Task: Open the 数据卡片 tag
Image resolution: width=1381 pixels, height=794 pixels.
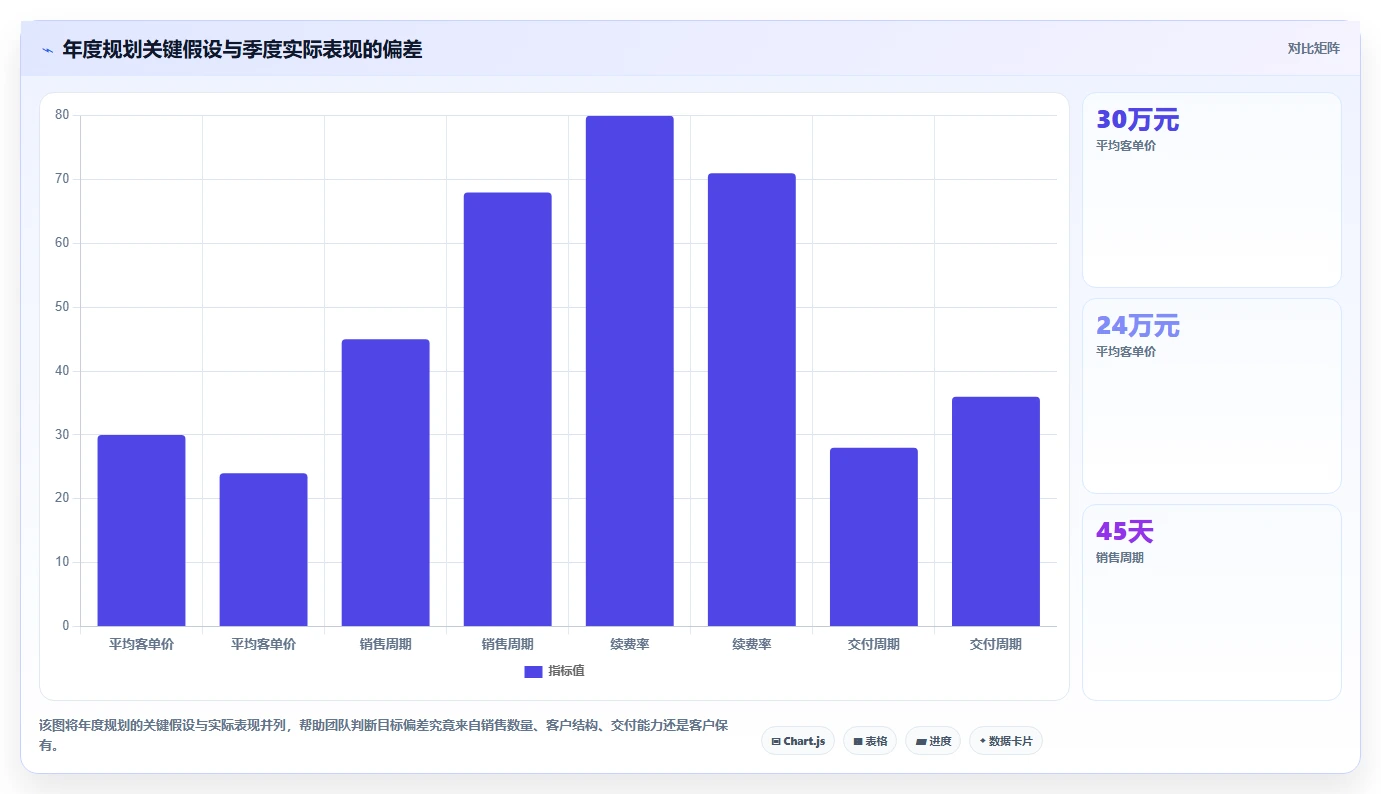Action: pos(1006,741)
